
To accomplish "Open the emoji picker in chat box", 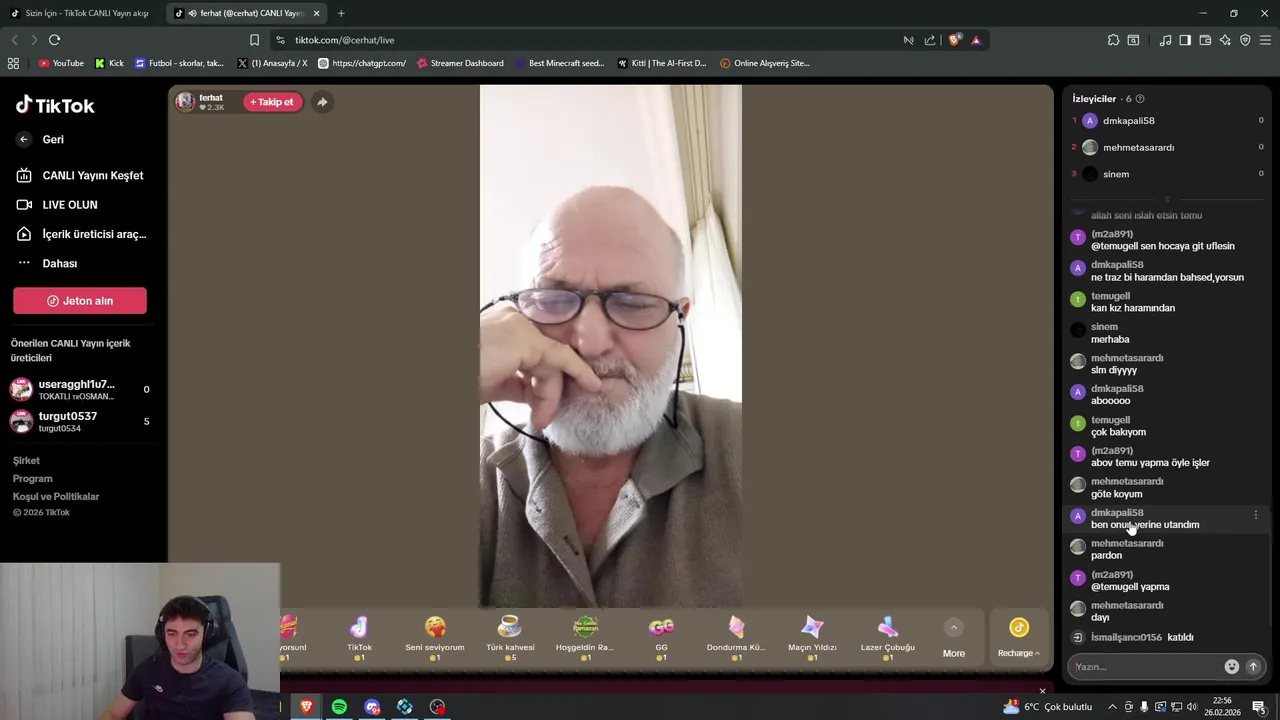I will click(1232, 667).
